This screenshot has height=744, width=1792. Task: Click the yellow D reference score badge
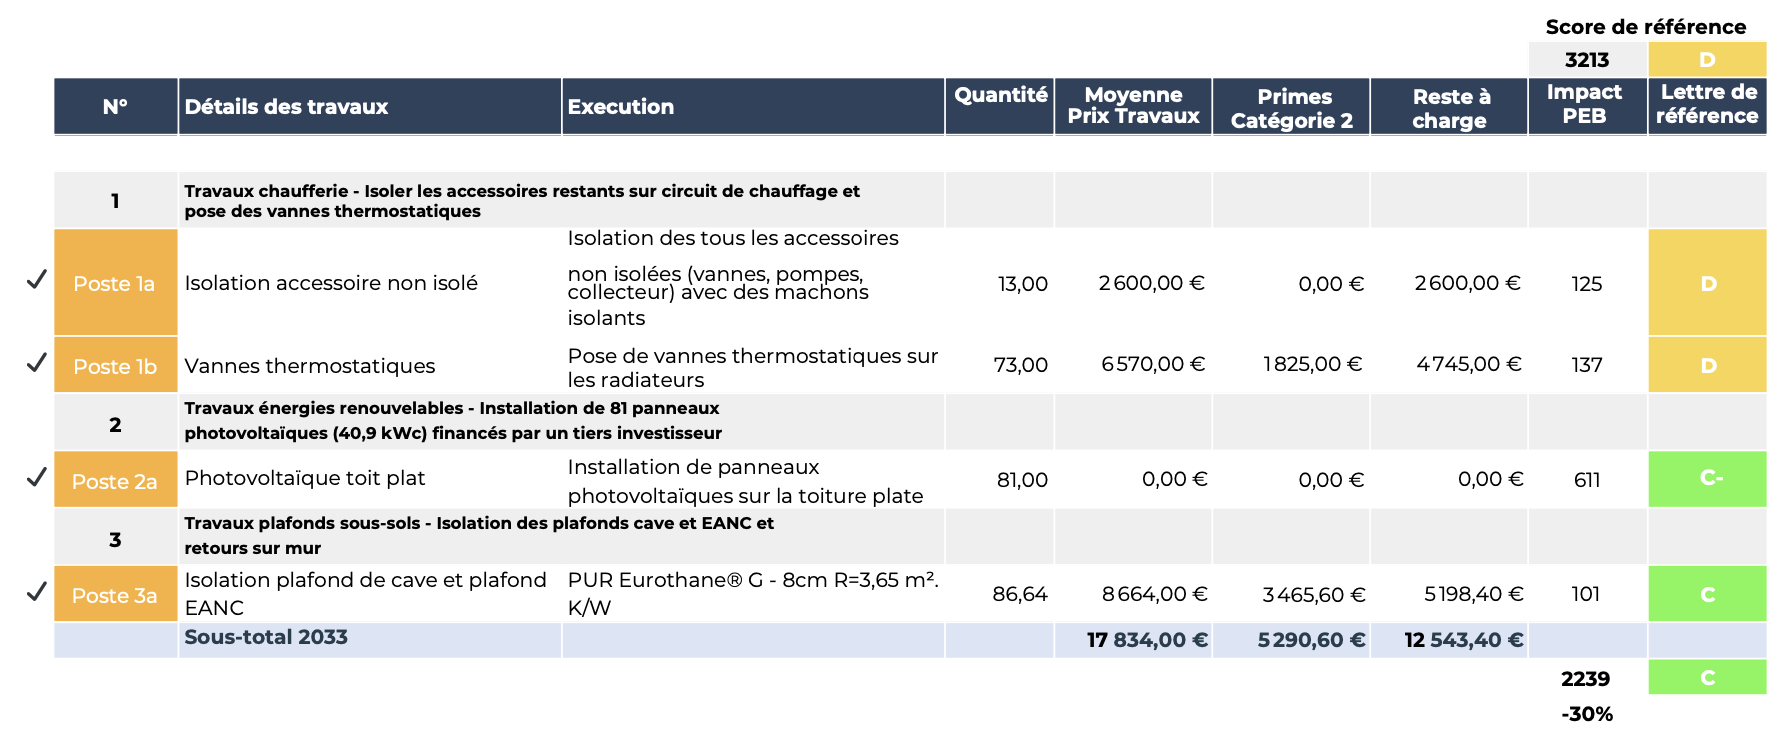pos(1707,59)
